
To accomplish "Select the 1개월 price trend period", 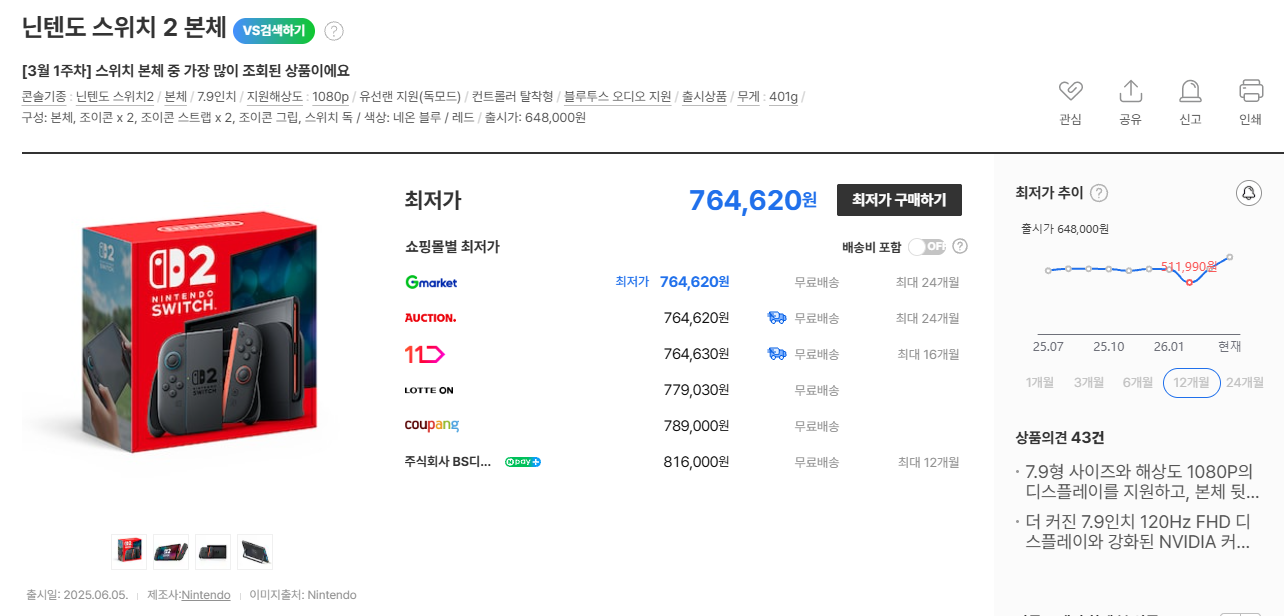I will (x=1041, y=382).
